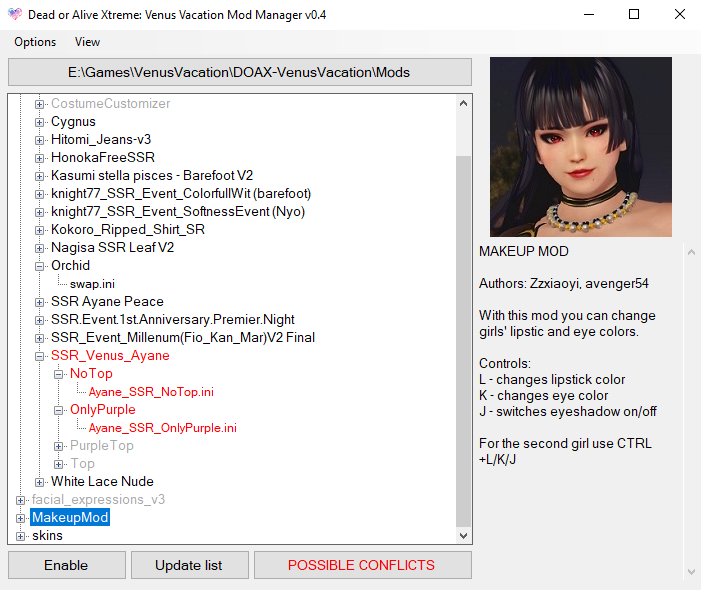Expand knight77 SoftnessEvent Nyo node
701x590 pixels.
(39, 212)
